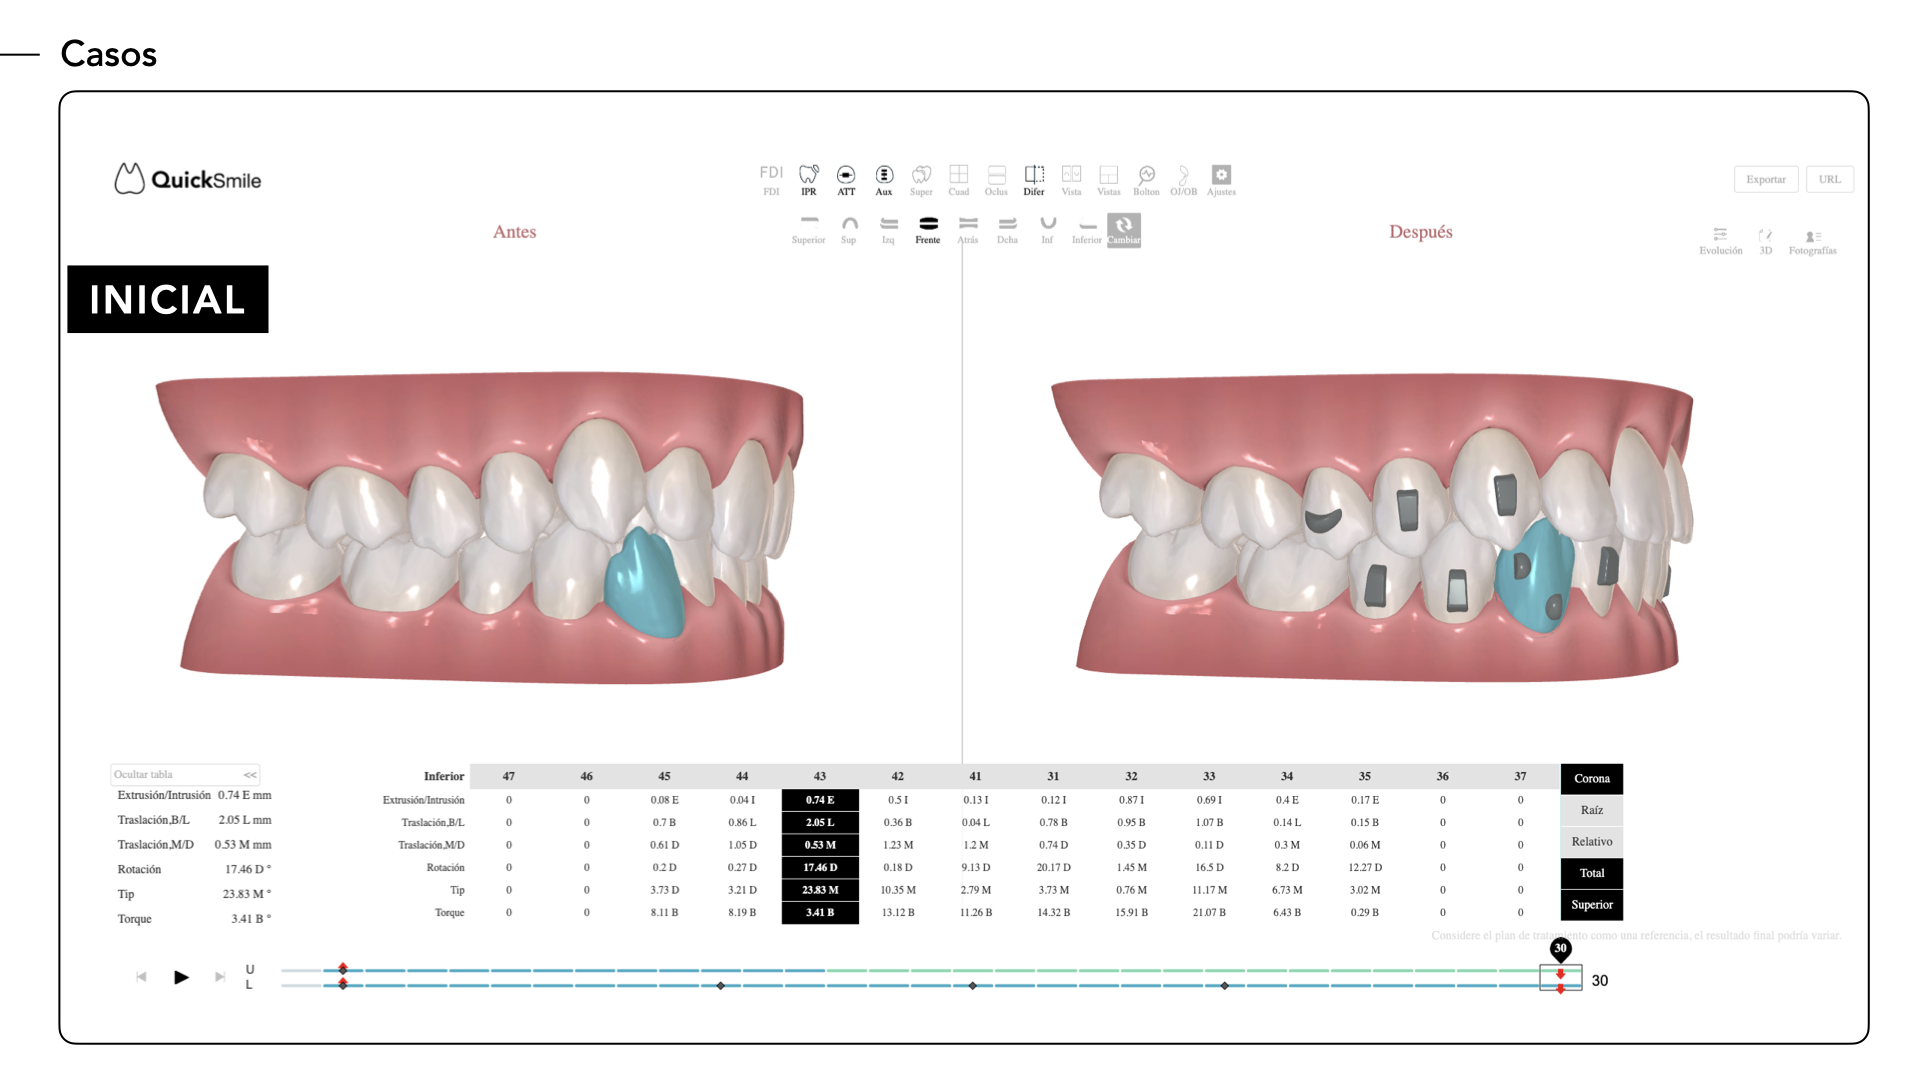The image size is (1920, 1080).
Task: Select tooth 42 column header
Action: coord(898,776)
